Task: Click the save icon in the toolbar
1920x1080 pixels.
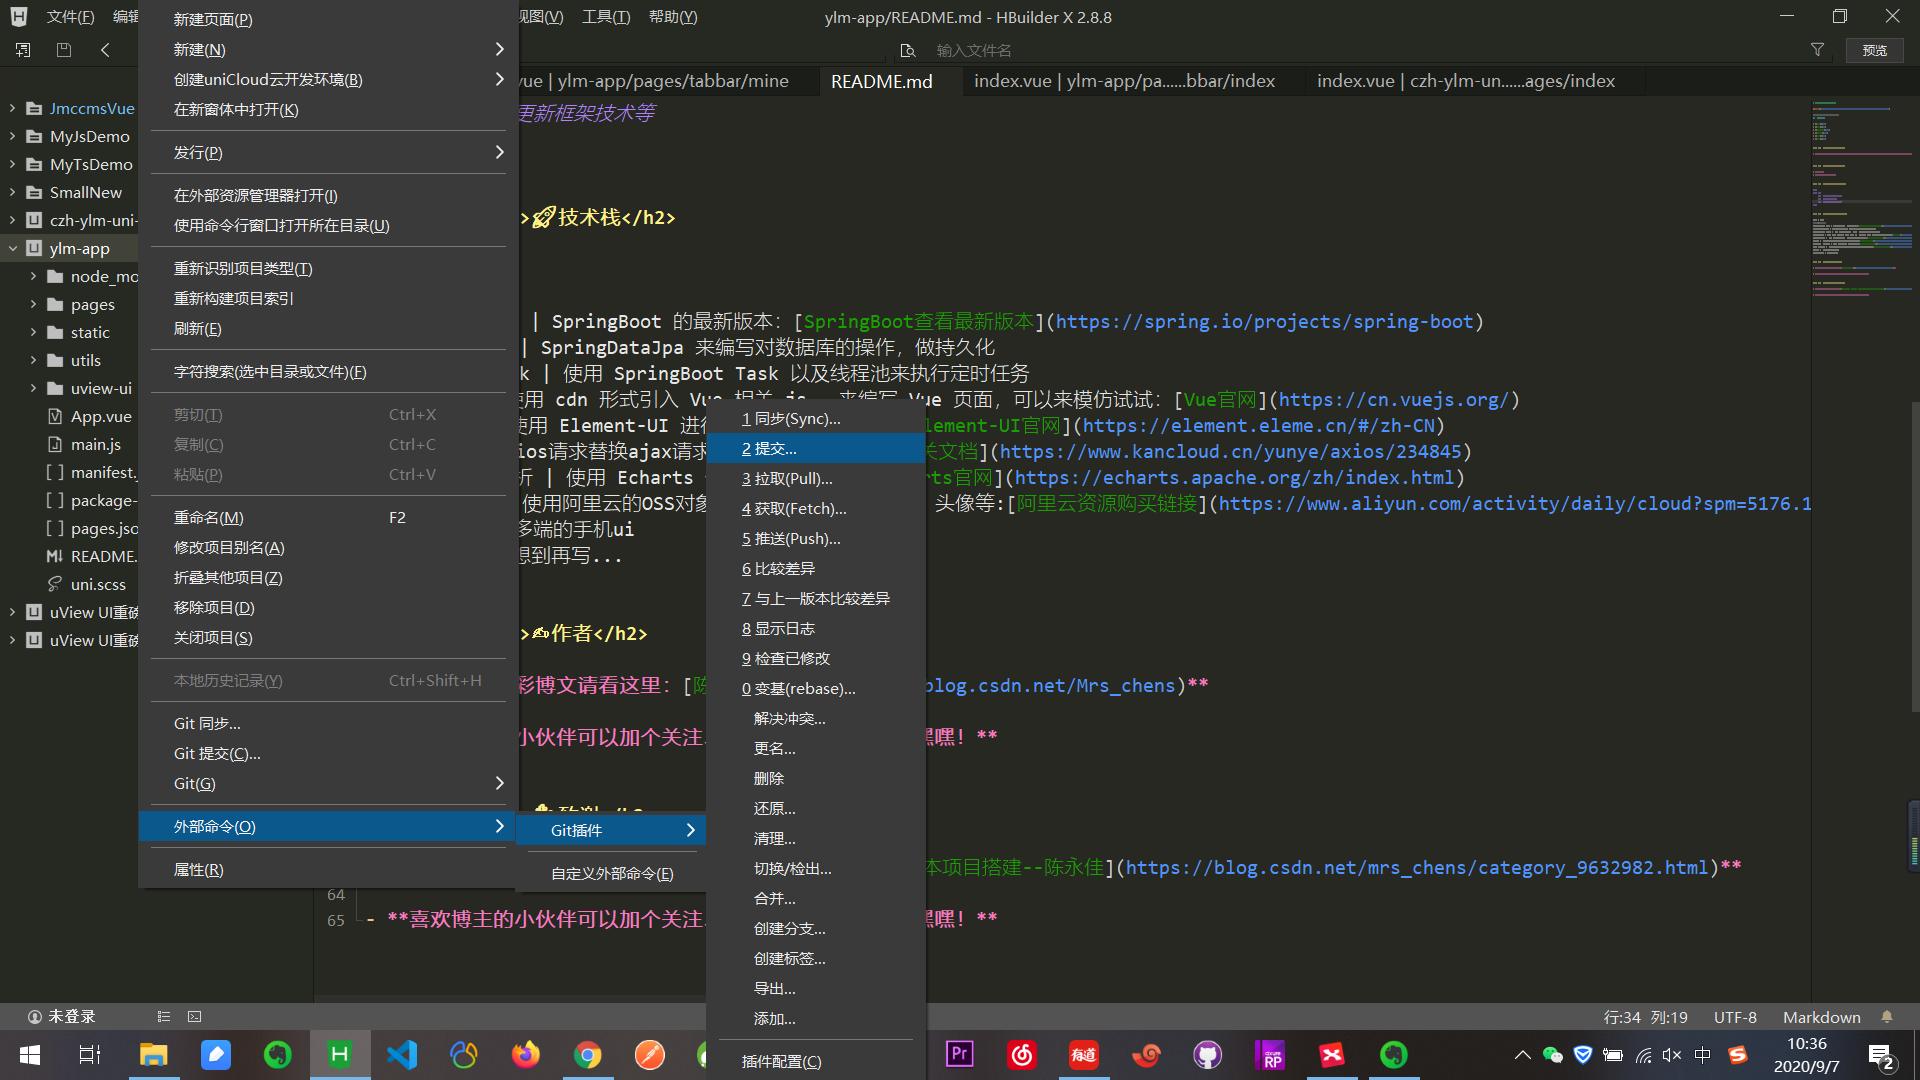Action: (x=62, y=49)
